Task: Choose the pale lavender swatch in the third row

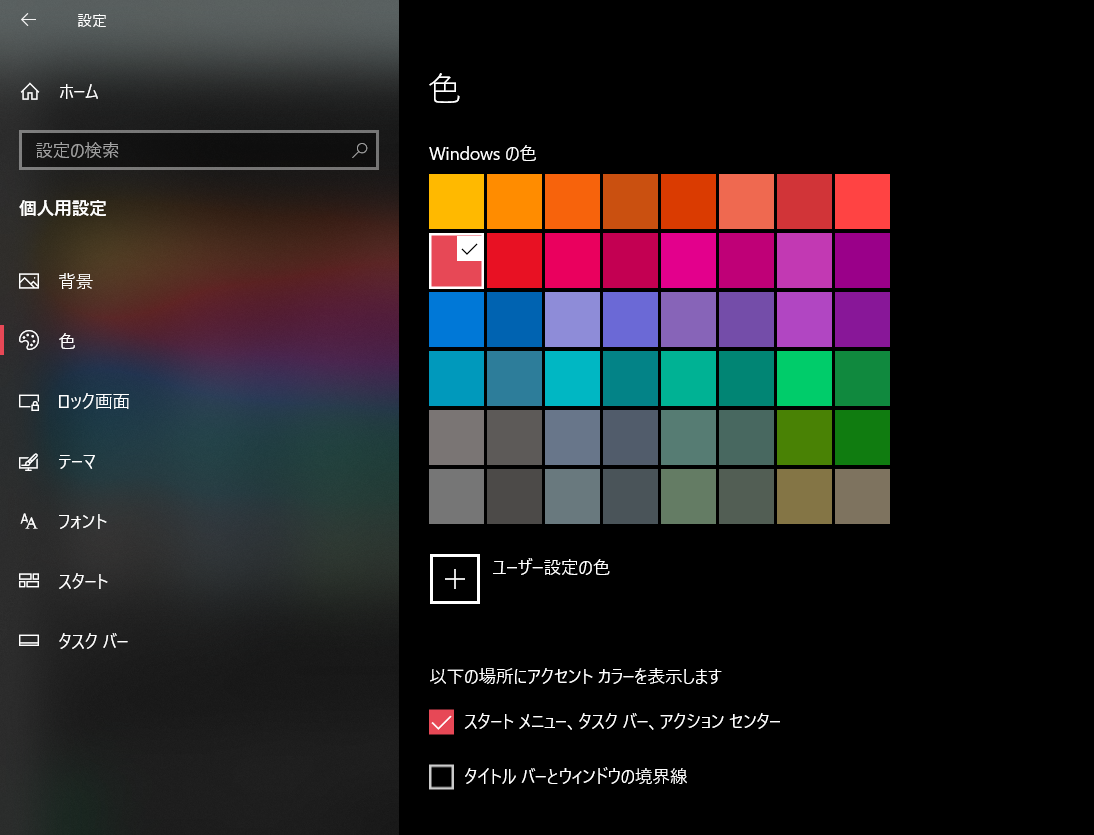Action: coord(572,319)
